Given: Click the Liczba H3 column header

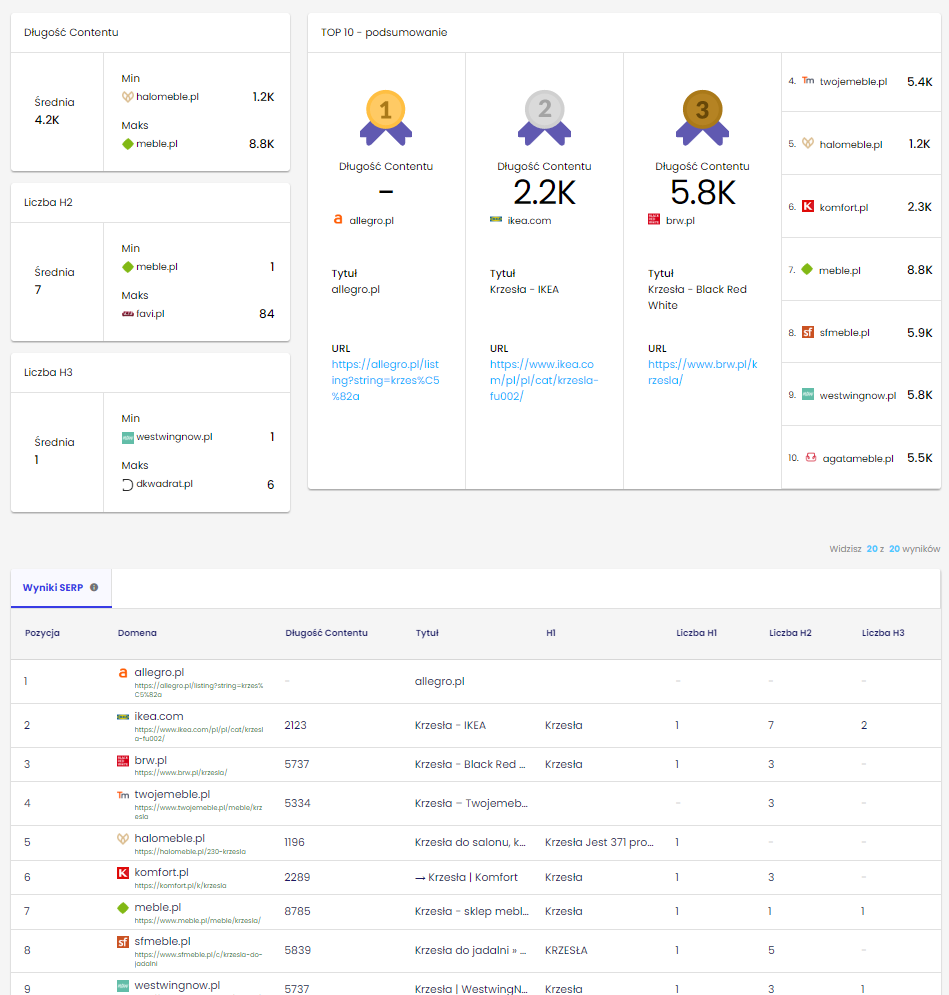Looking at the screenshot, I should pos(883,633).
